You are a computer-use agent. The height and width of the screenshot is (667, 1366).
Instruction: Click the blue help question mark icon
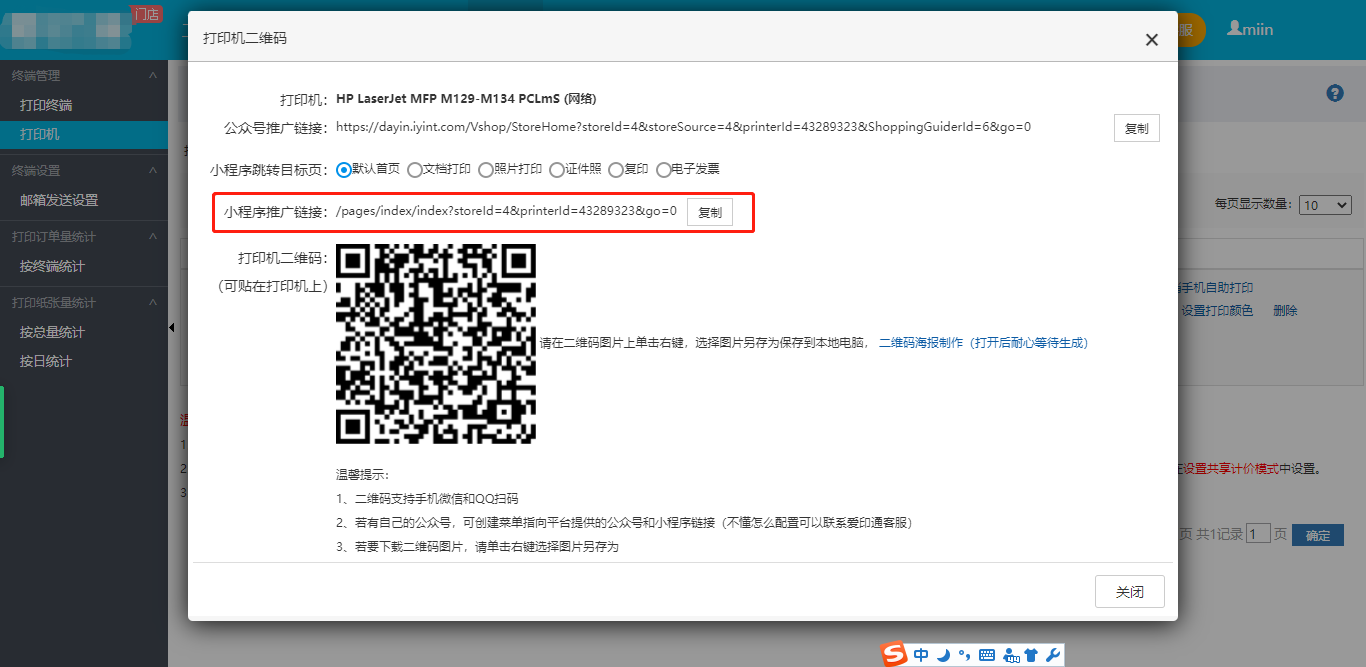pyautogui.click(x=1335, y=93)
